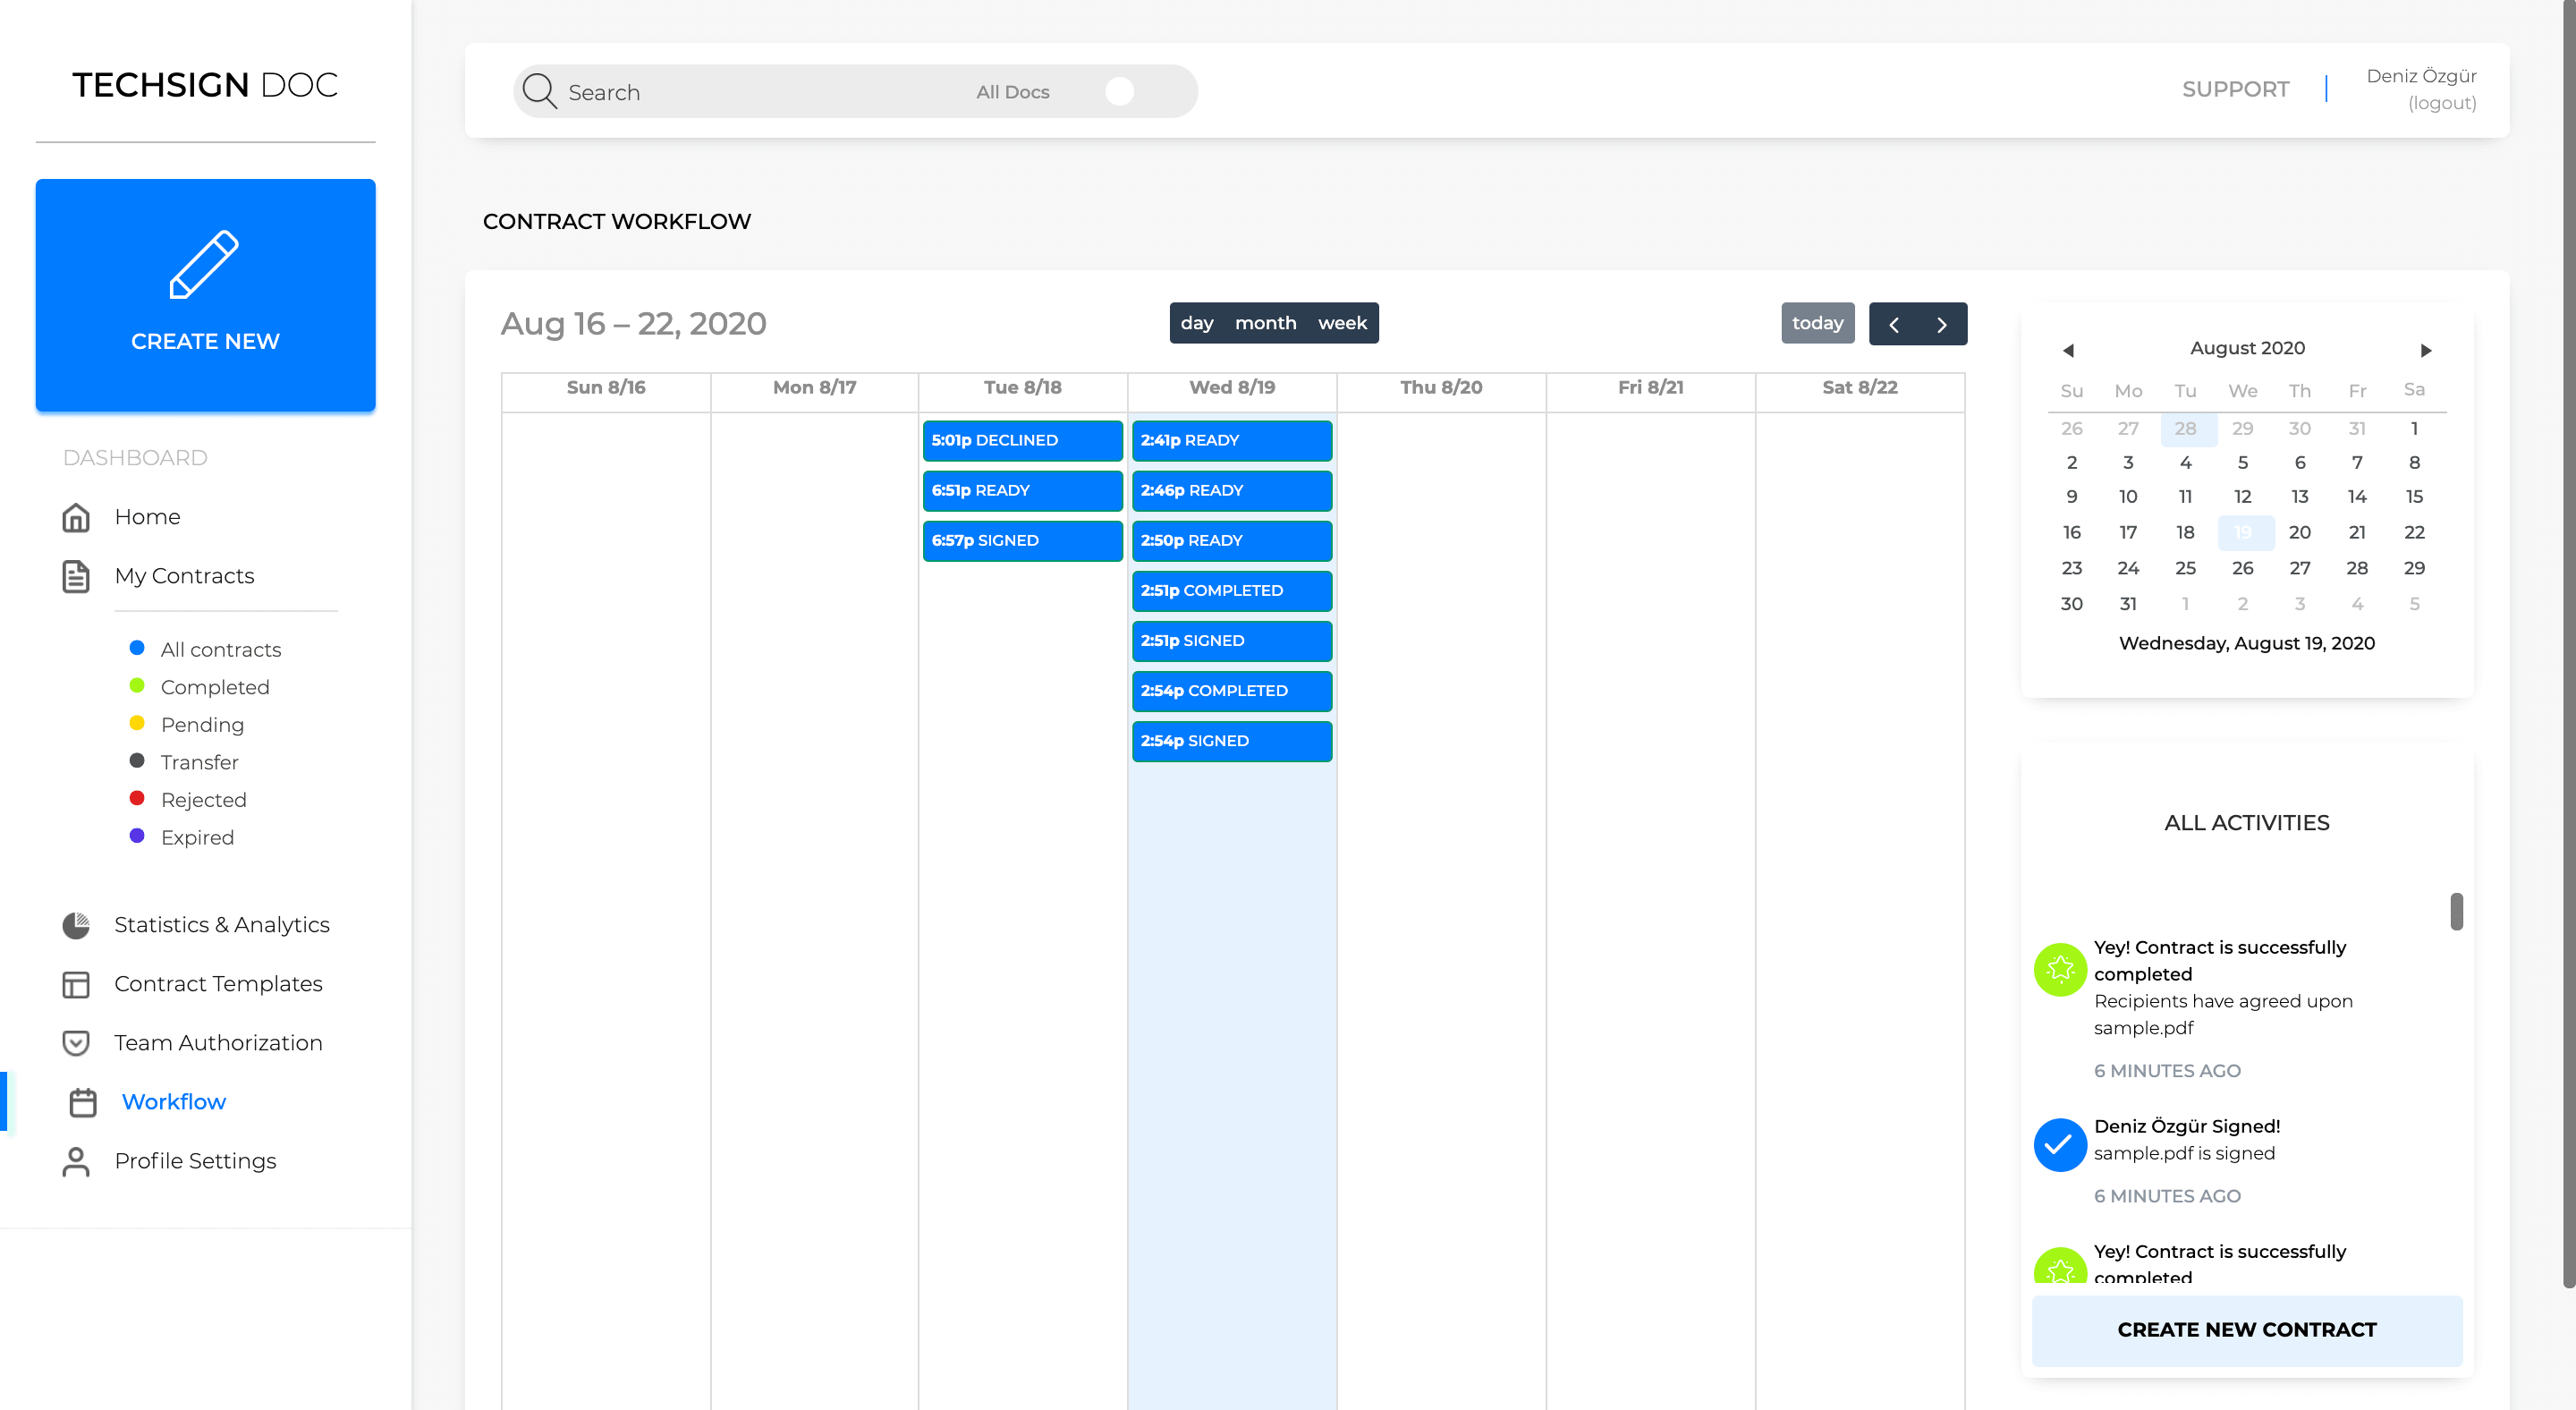Open the 2:51p SIGNED event
2576x1410 pixels.
(x=1232, y=641)
